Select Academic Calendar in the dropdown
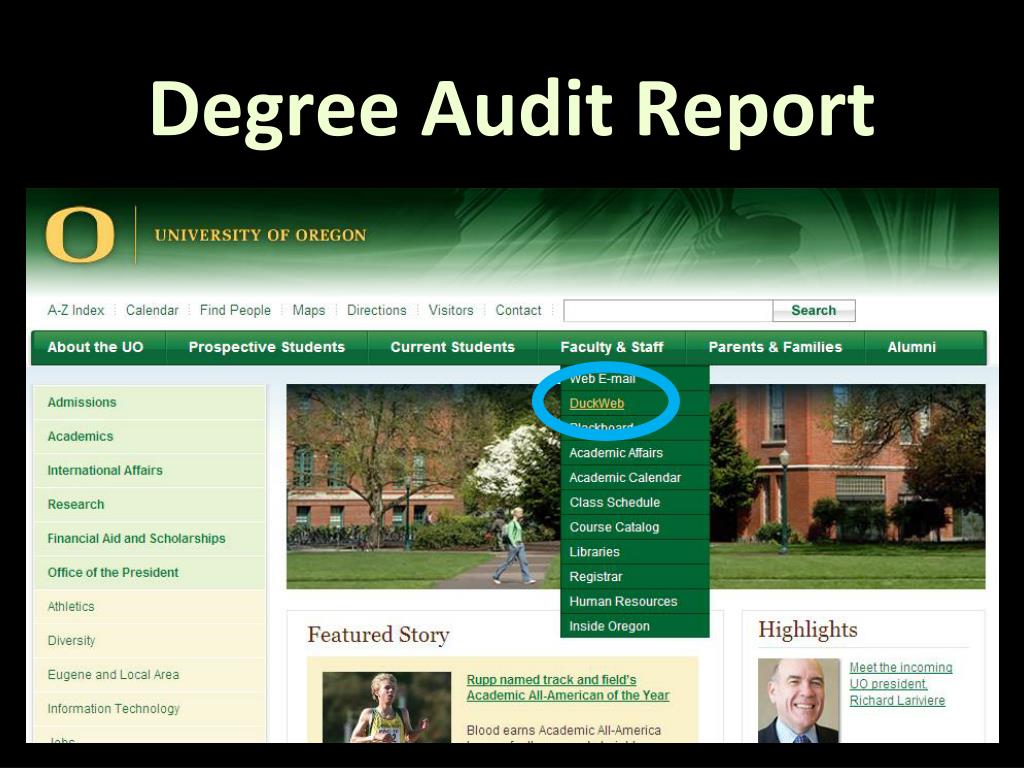Screen dimensions: 1024x768 (635, 477)
